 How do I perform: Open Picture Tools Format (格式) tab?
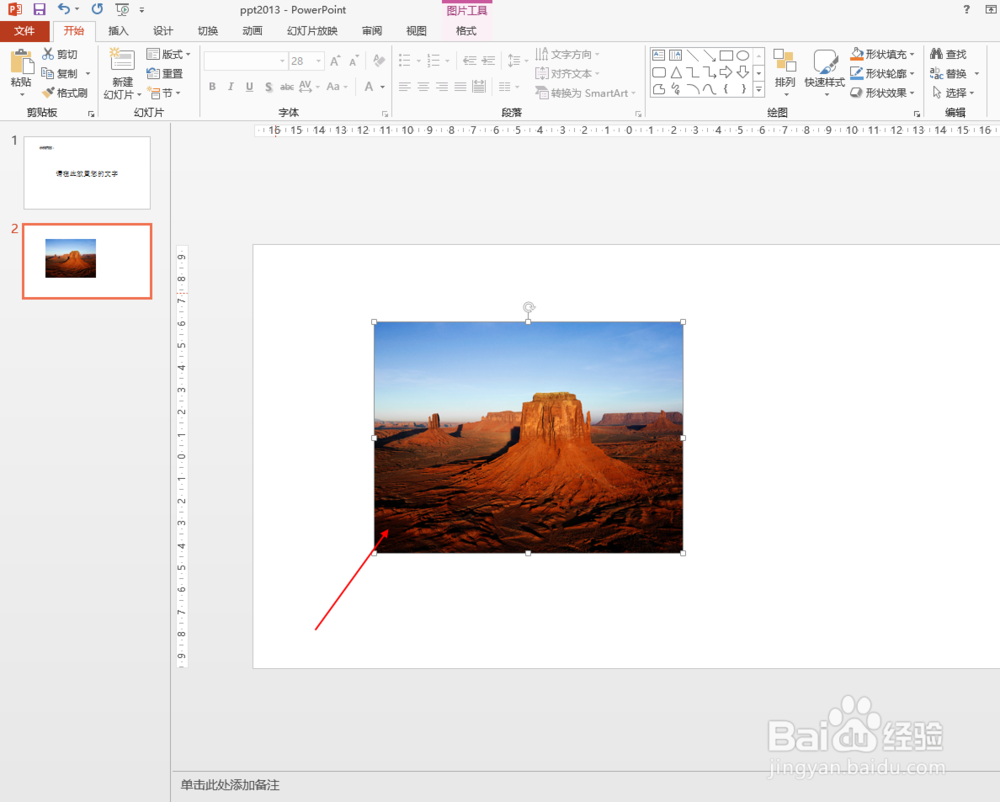[x=466, y=31]
